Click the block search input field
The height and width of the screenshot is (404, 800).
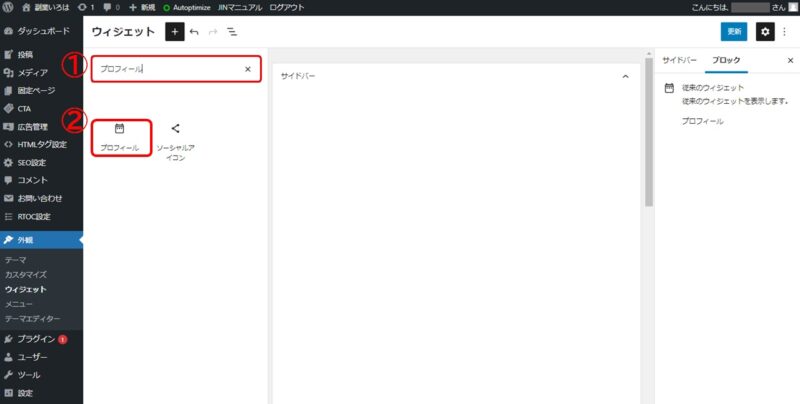tap(176, 69)
